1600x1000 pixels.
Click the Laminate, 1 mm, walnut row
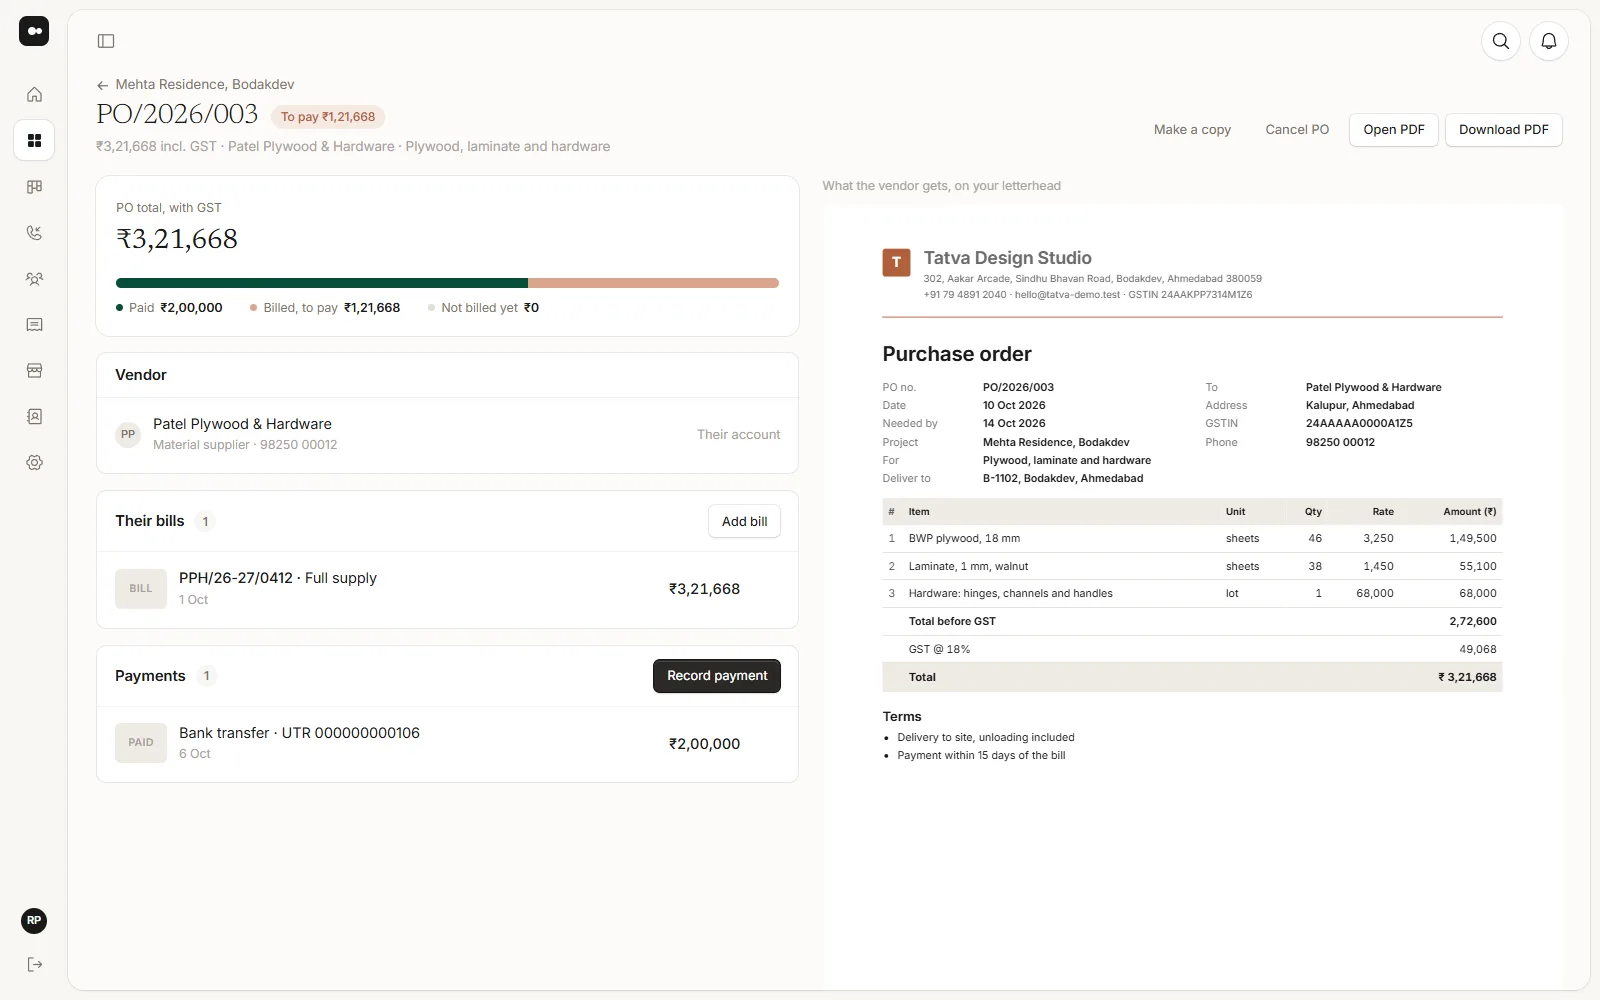1192,566
